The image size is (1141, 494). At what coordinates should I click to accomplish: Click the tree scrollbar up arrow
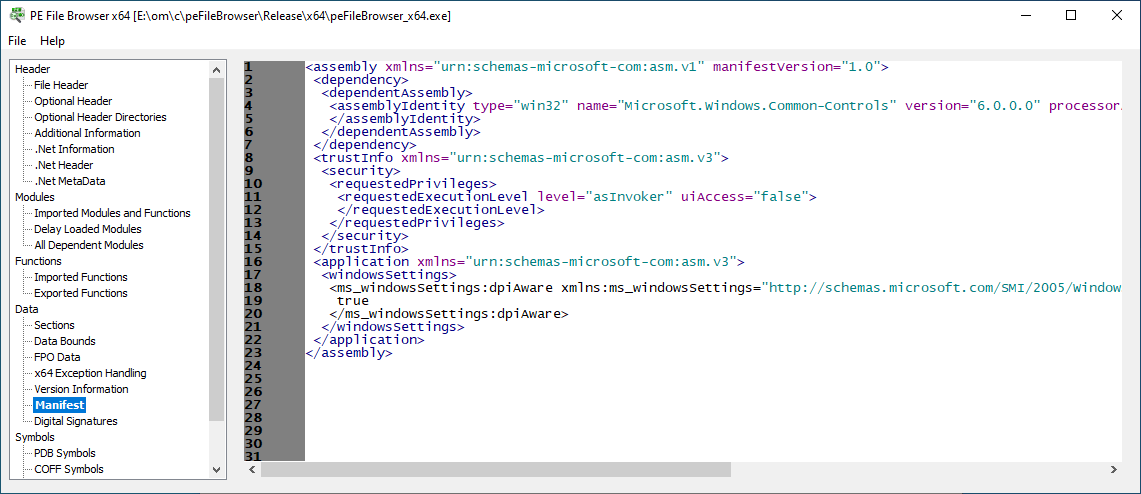216,70
